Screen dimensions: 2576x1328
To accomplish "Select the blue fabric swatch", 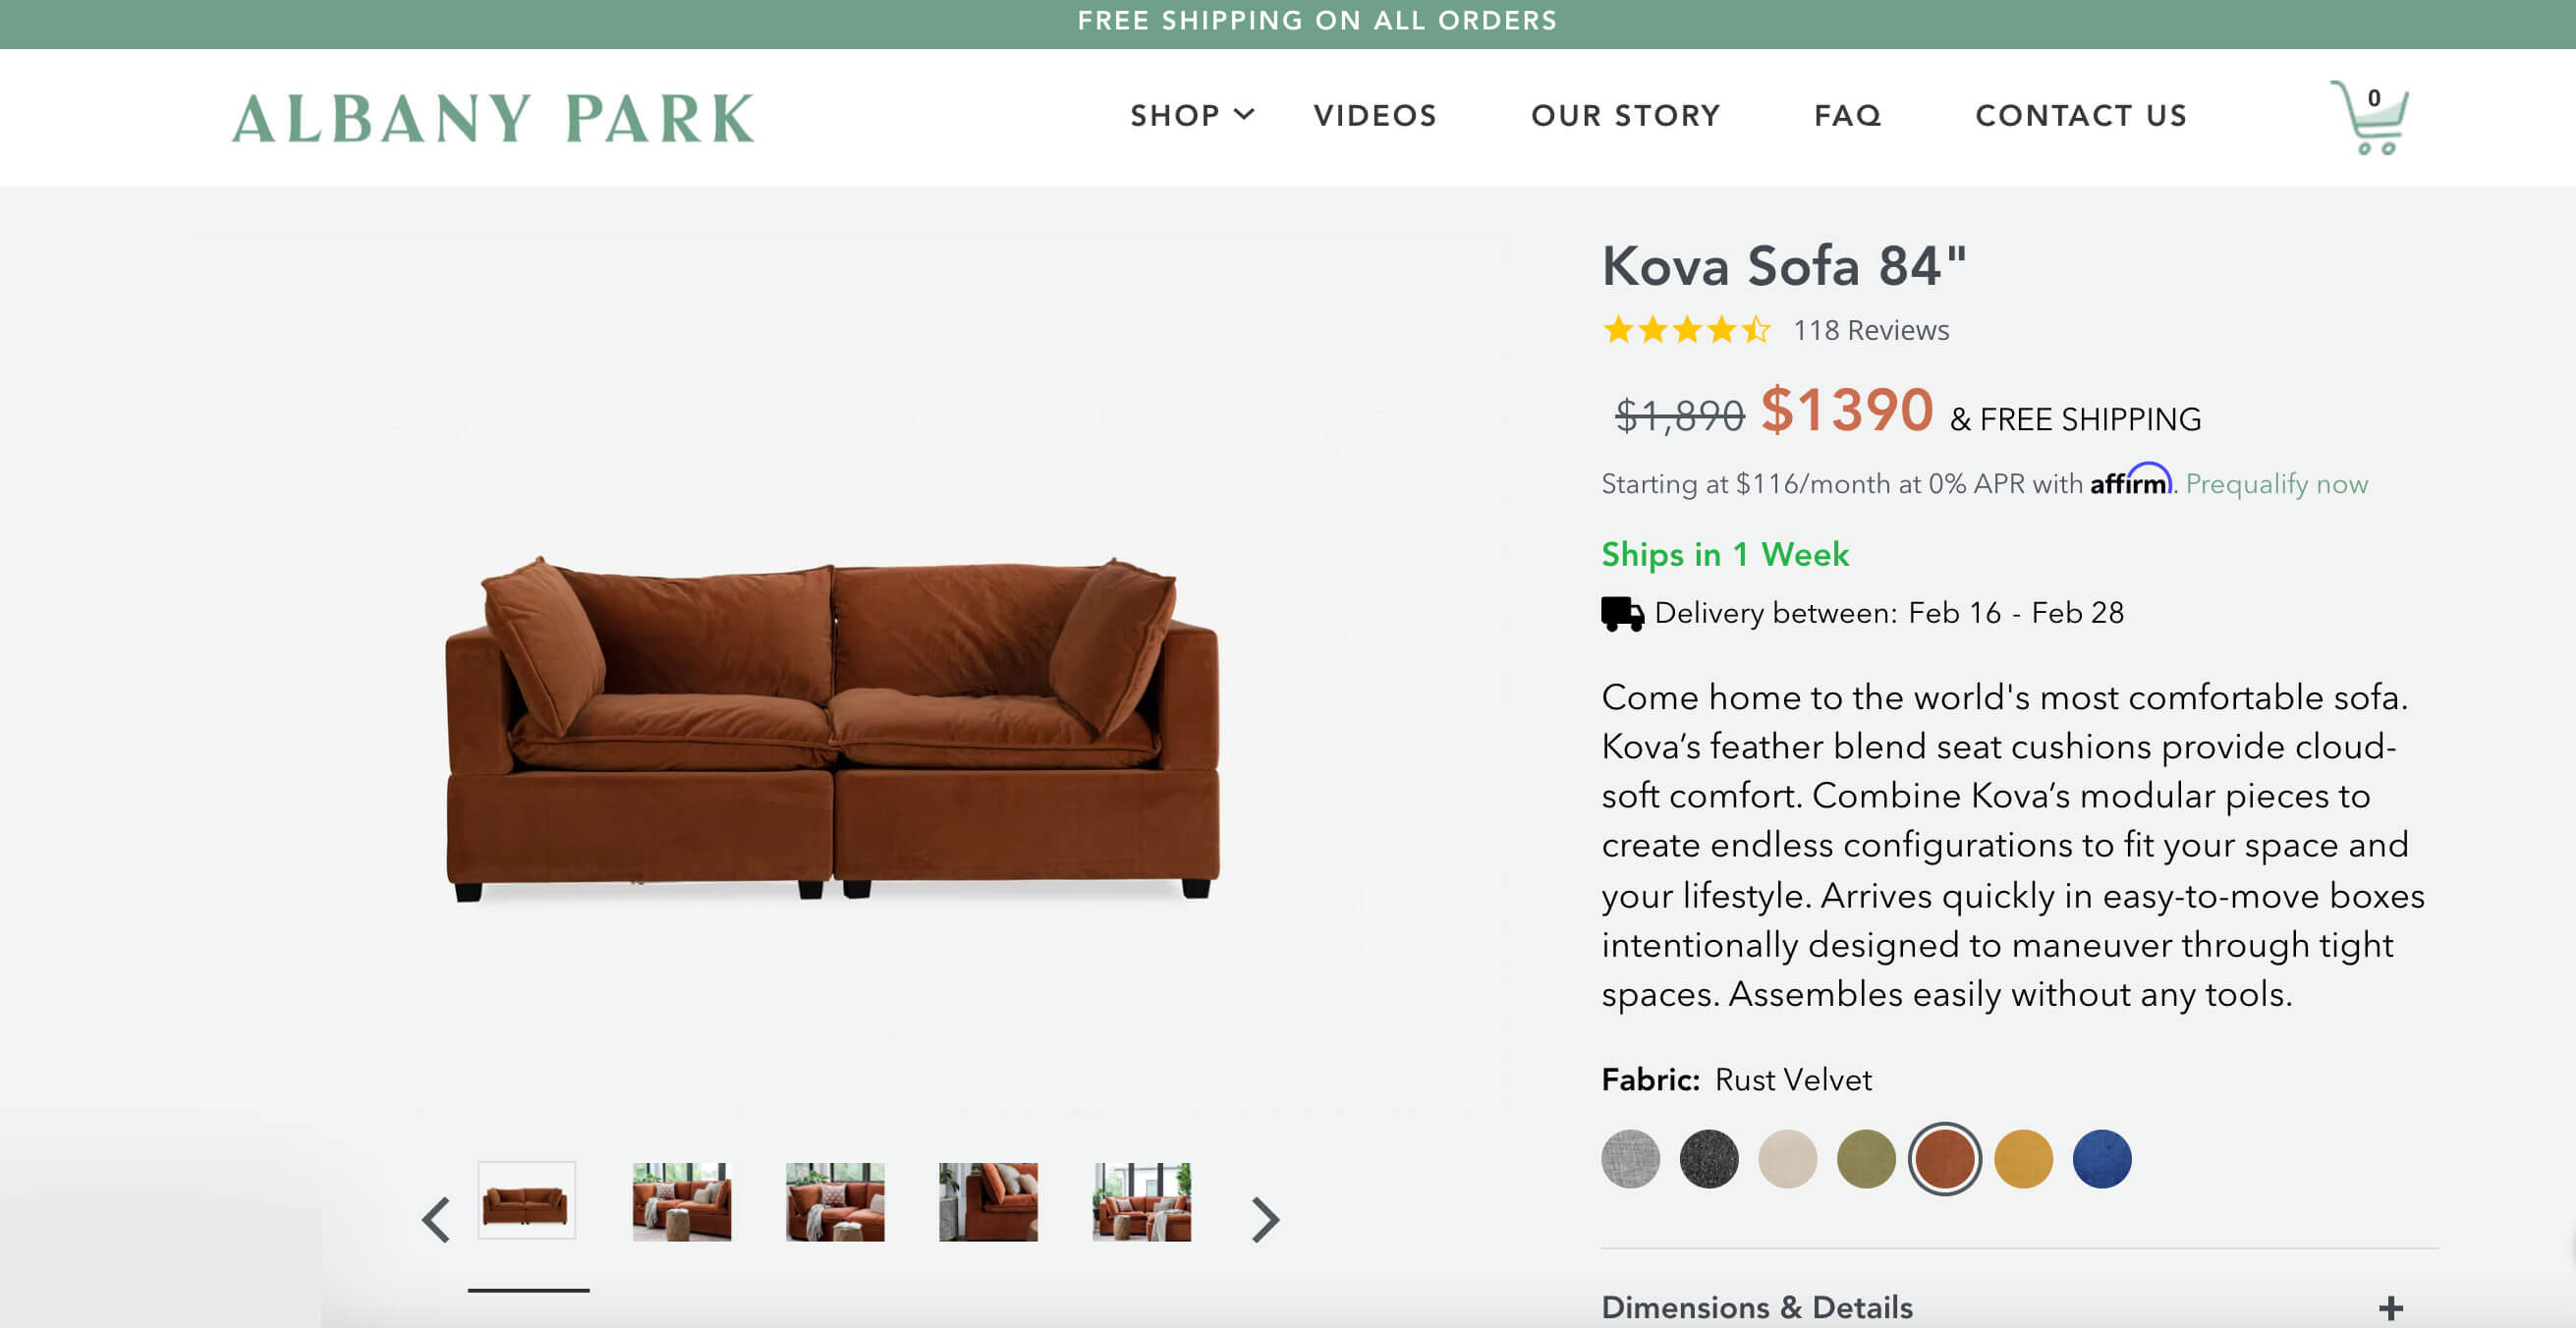I will point(2103,1158).
